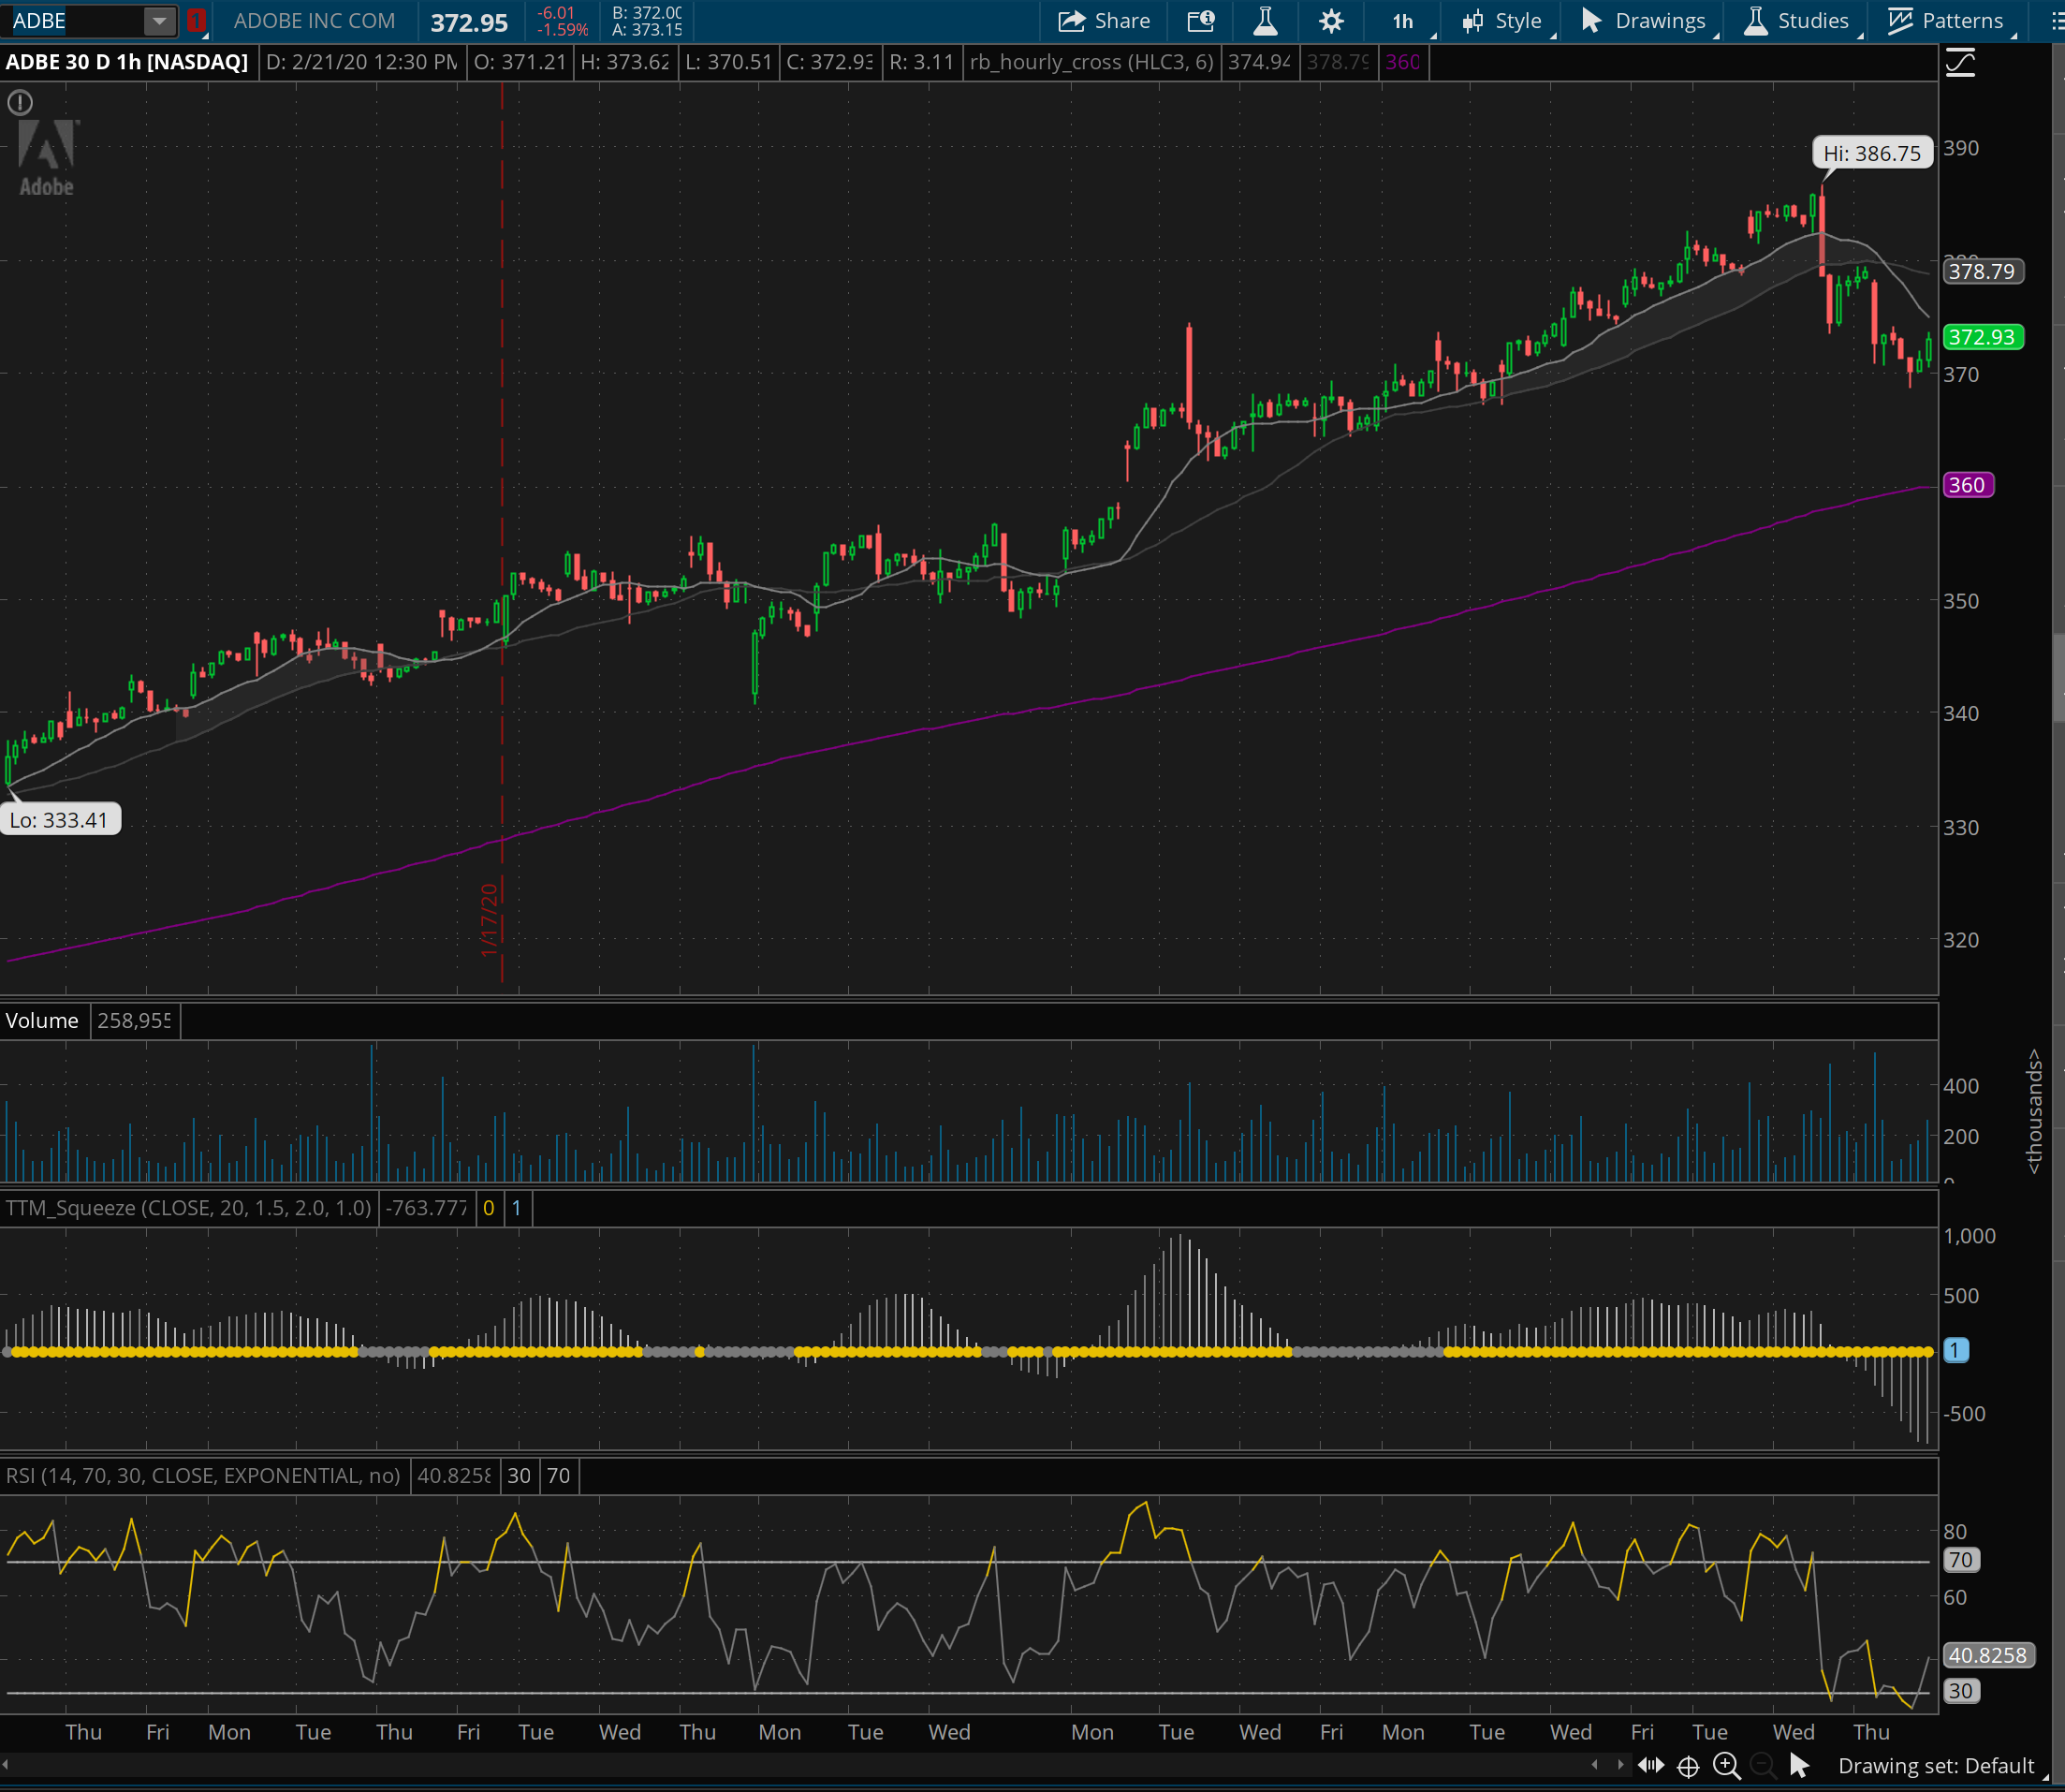Click the green 372.93 current price label
The width and height of the screenshot is (2065, 1792).
coord(1982,337)
